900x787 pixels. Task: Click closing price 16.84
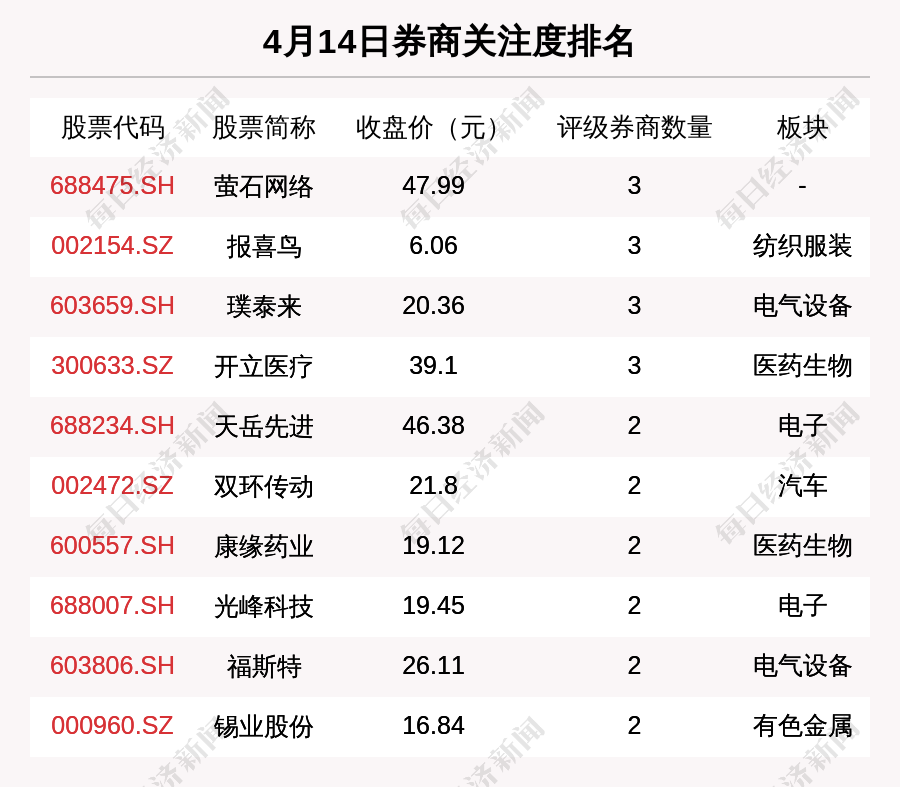coord(433,726)
